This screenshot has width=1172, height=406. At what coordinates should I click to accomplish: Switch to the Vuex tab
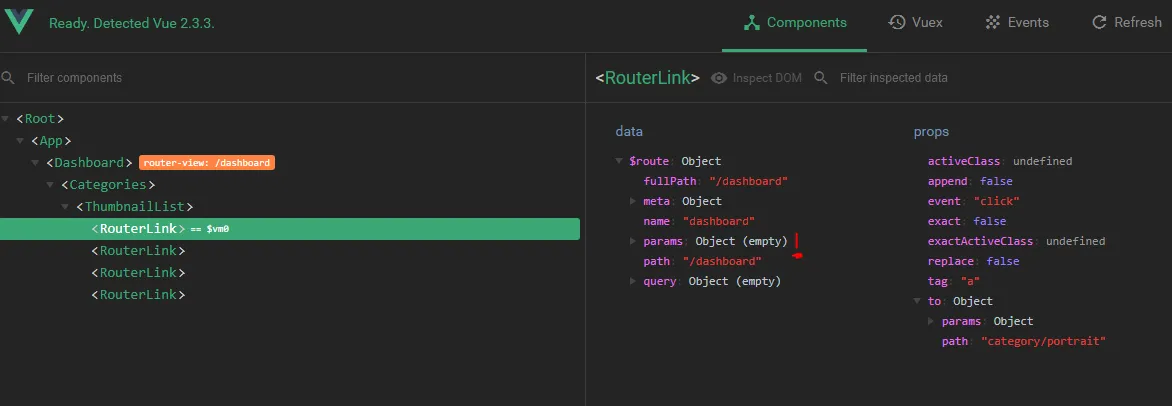916,22
